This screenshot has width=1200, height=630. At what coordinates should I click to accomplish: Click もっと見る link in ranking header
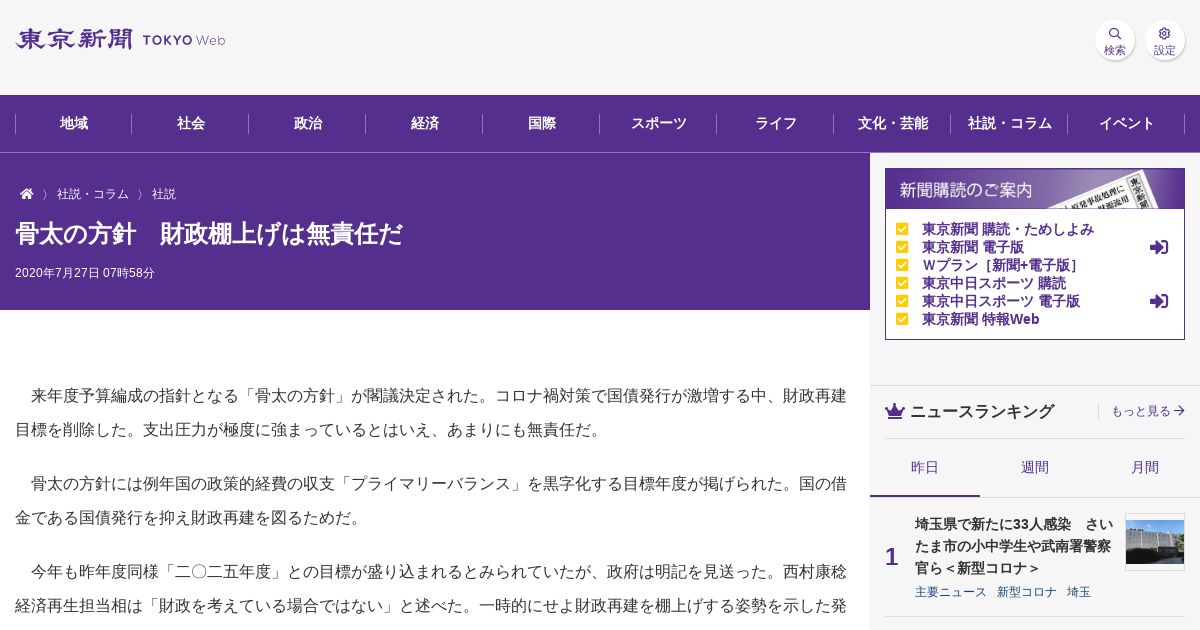1148,411
